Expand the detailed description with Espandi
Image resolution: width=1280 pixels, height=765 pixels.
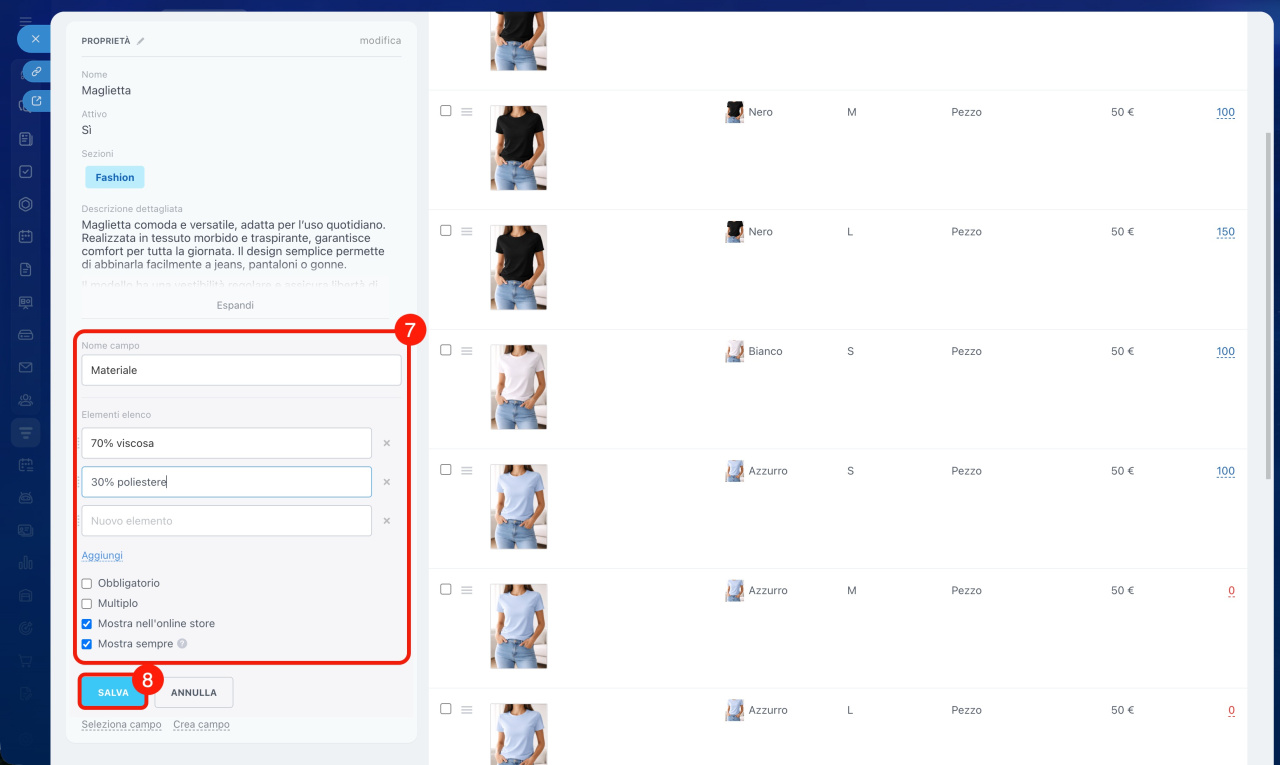235,305
